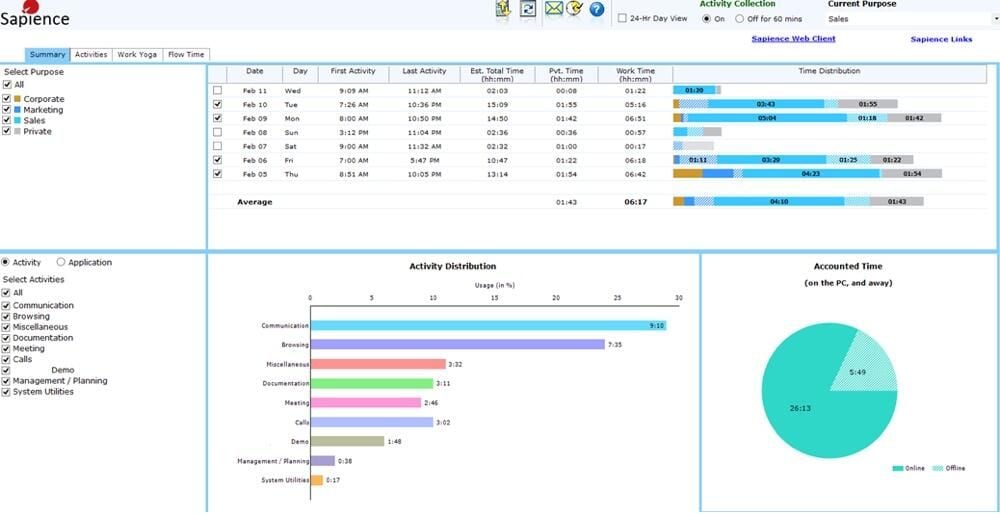Uncheck the Management / Planning checkbox
Viewport: 1000px width, 514px height.
(6, 381)
